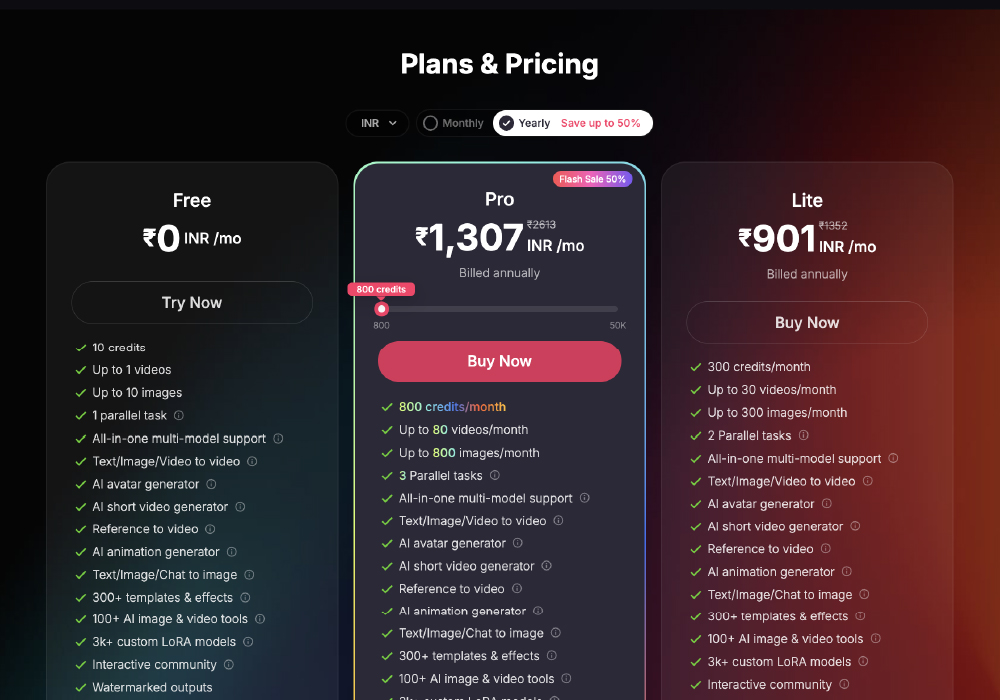This screenshot has width=1000, height=700.
Task: Click info icon beside Free Interactive community
Action: (x=228, y=664)
